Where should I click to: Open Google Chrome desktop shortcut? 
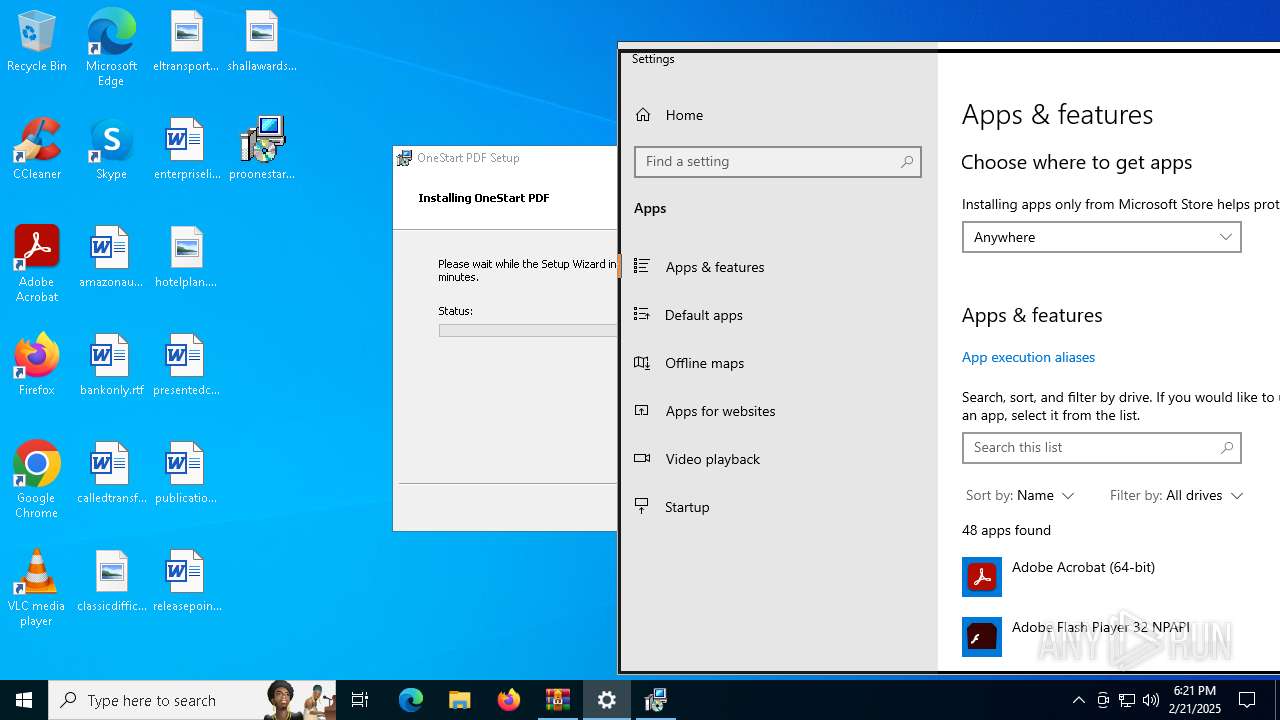[37, 480]
